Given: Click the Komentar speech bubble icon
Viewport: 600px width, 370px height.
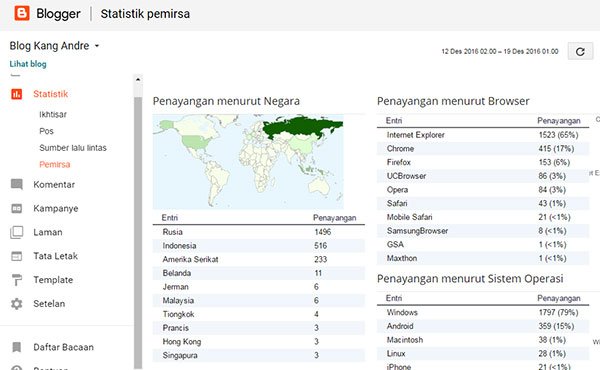Looking at the screenshot, I should coord(16,184).
